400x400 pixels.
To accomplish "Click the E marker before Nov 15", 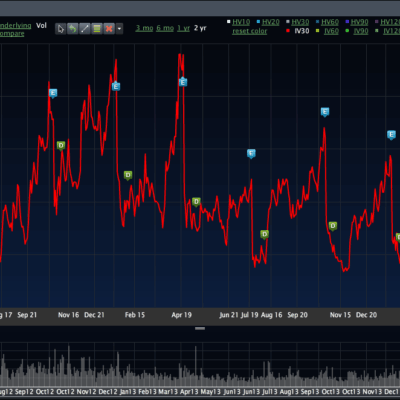I will tap(325, 112).
